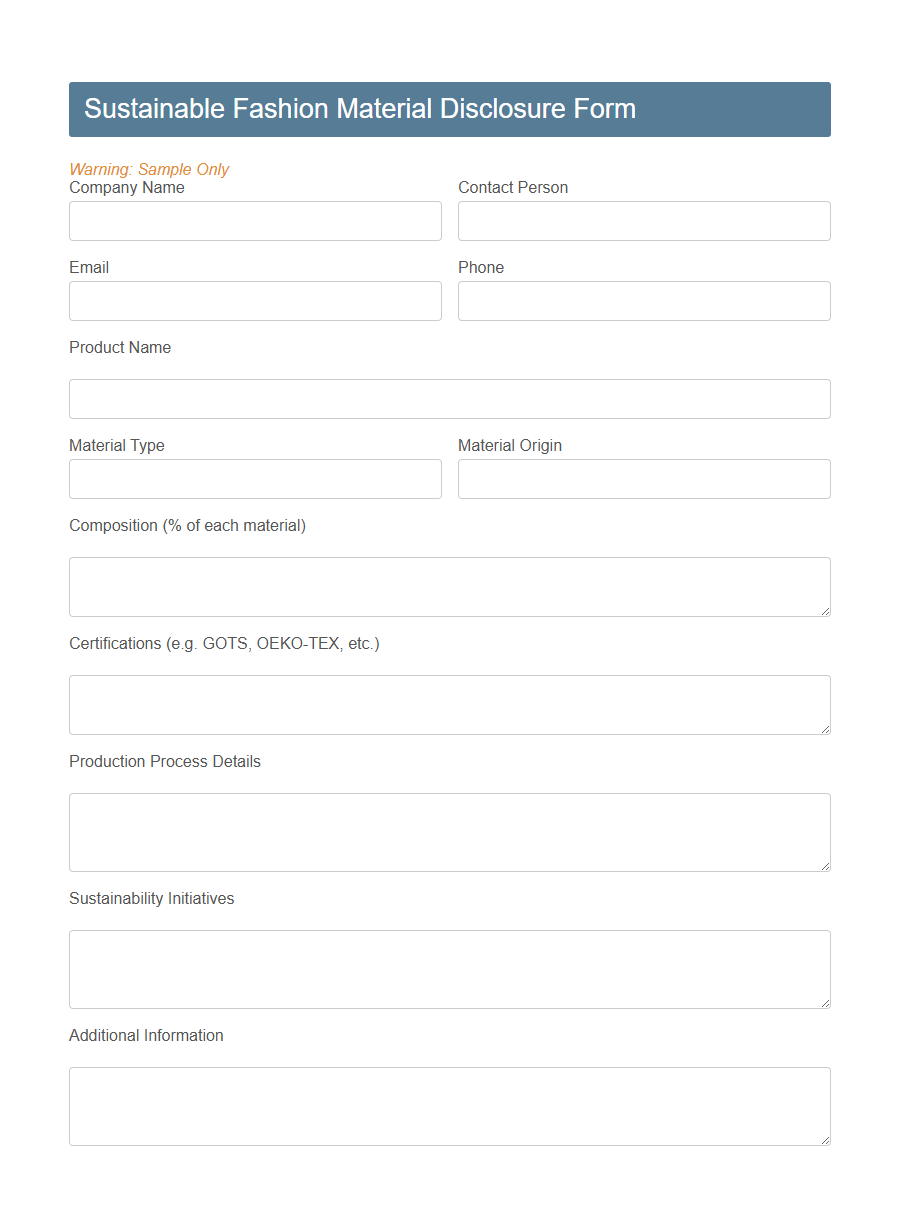Click the Company Name input field

tap(255, 221)
